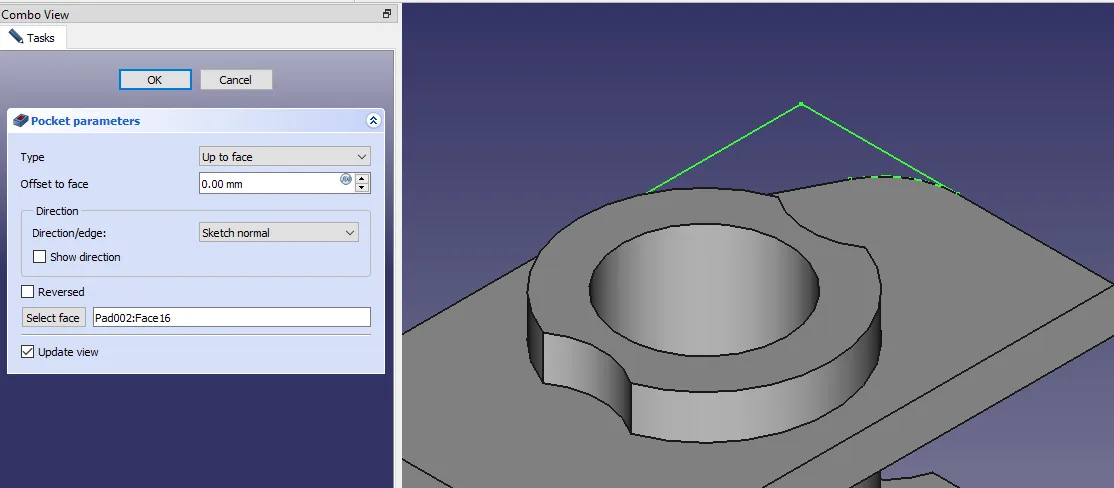Click the pencil icon on the Tasks tab
Image resolution: width=1114 pixels, height=488 pixels.
pyautogui.click(x=16, y=37)
